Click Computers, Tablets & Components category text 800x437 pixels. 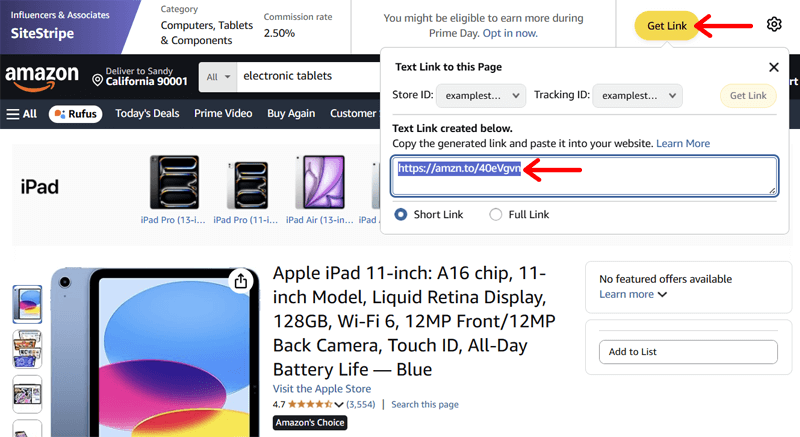207,33
